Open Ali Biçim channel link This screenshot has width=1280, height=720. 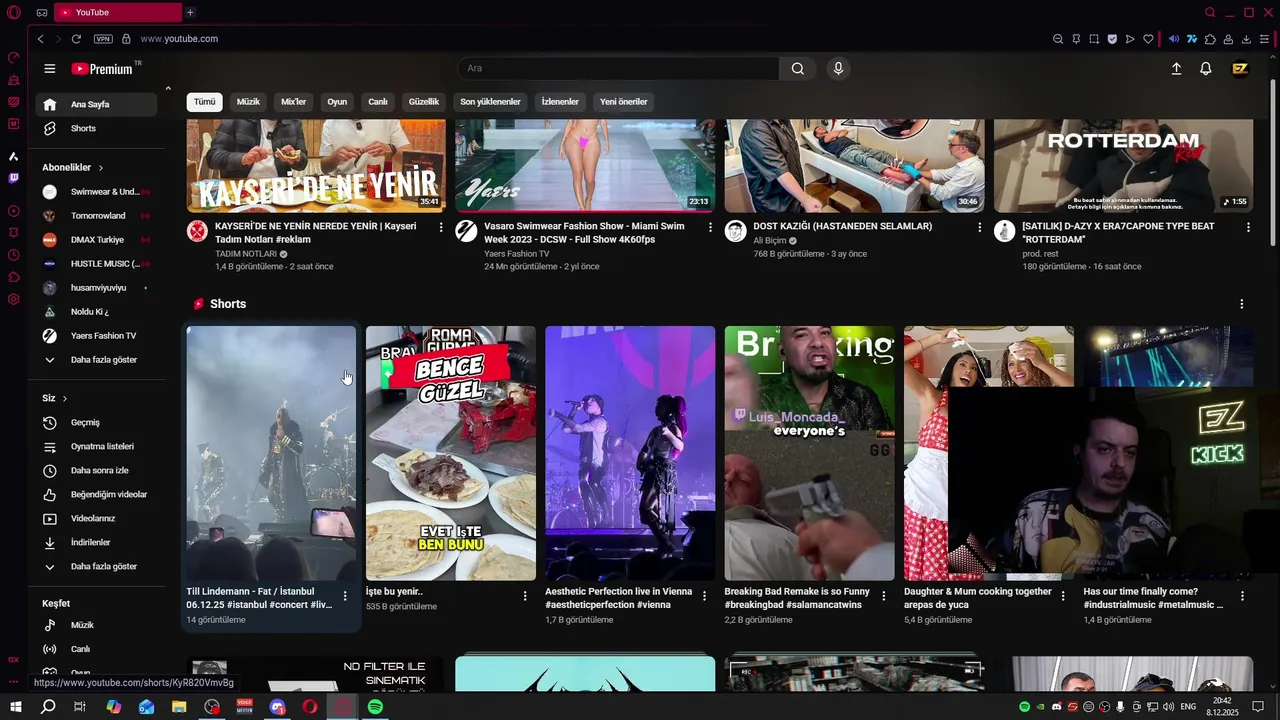tap(770, 241)
